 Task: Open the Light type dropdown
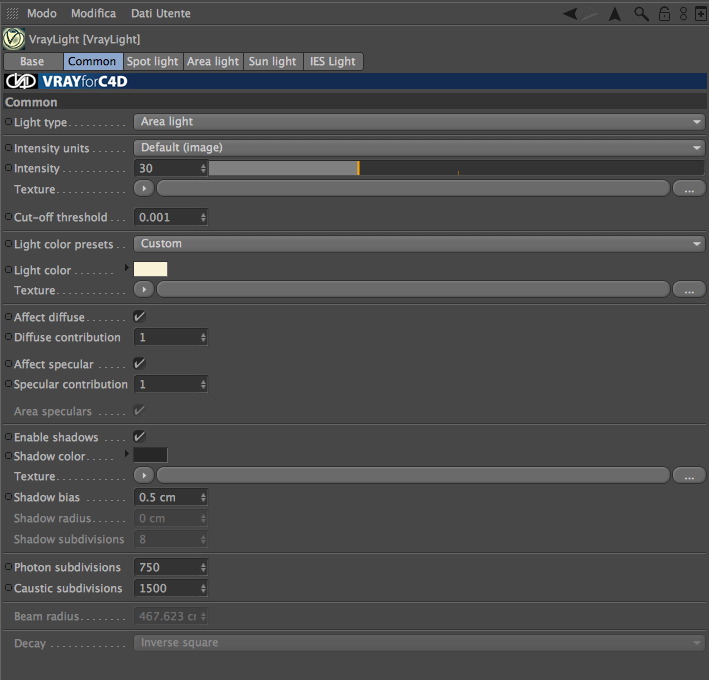[x=419, y=122]
